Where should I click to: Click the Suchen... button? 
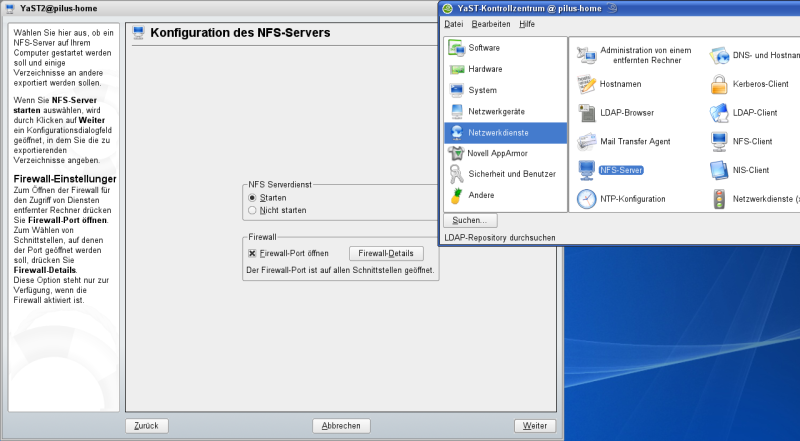coord(470,220)
